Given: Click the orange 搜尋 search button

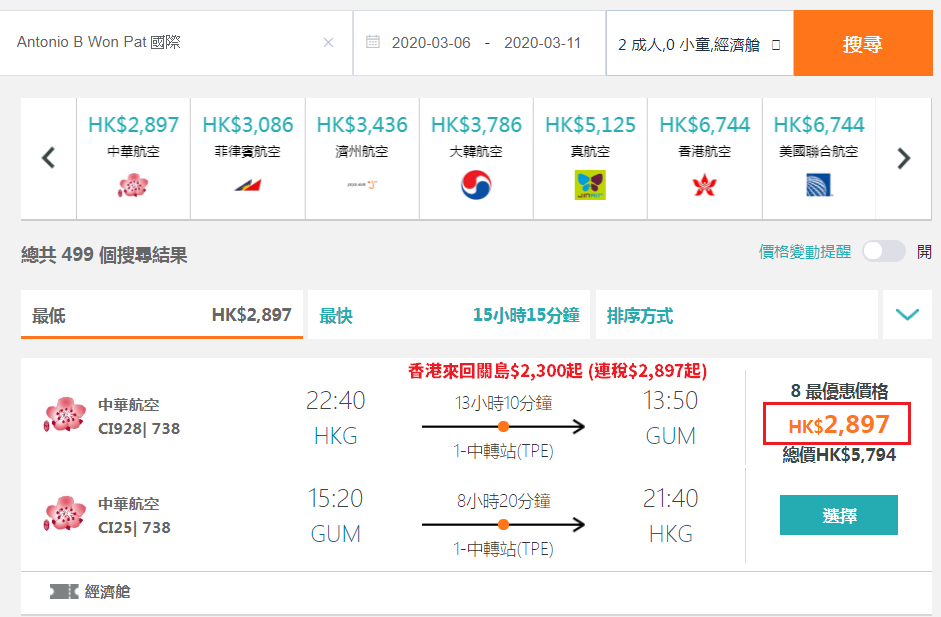Looking at the screenshot, I should tap(863, 43).
